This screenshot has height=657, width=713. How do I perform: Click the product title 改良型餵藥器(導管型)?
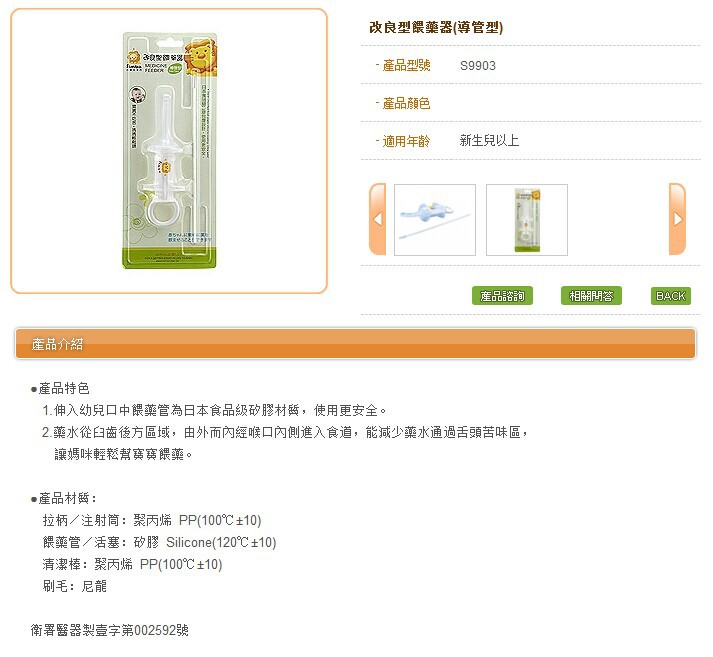(436, 28)
